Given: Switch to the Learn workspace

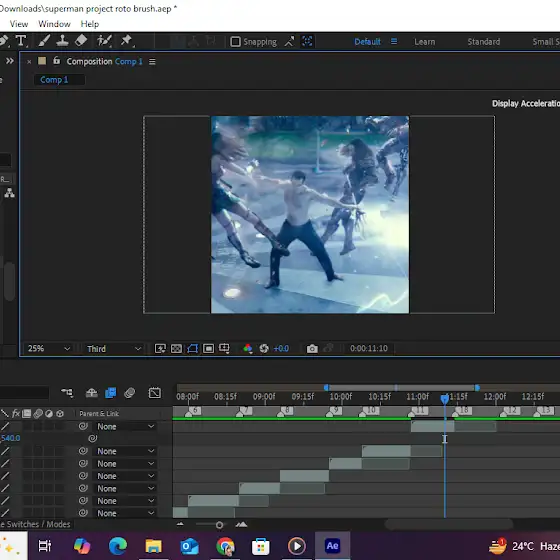Looking at the screenshot, I should coord(425,42).
